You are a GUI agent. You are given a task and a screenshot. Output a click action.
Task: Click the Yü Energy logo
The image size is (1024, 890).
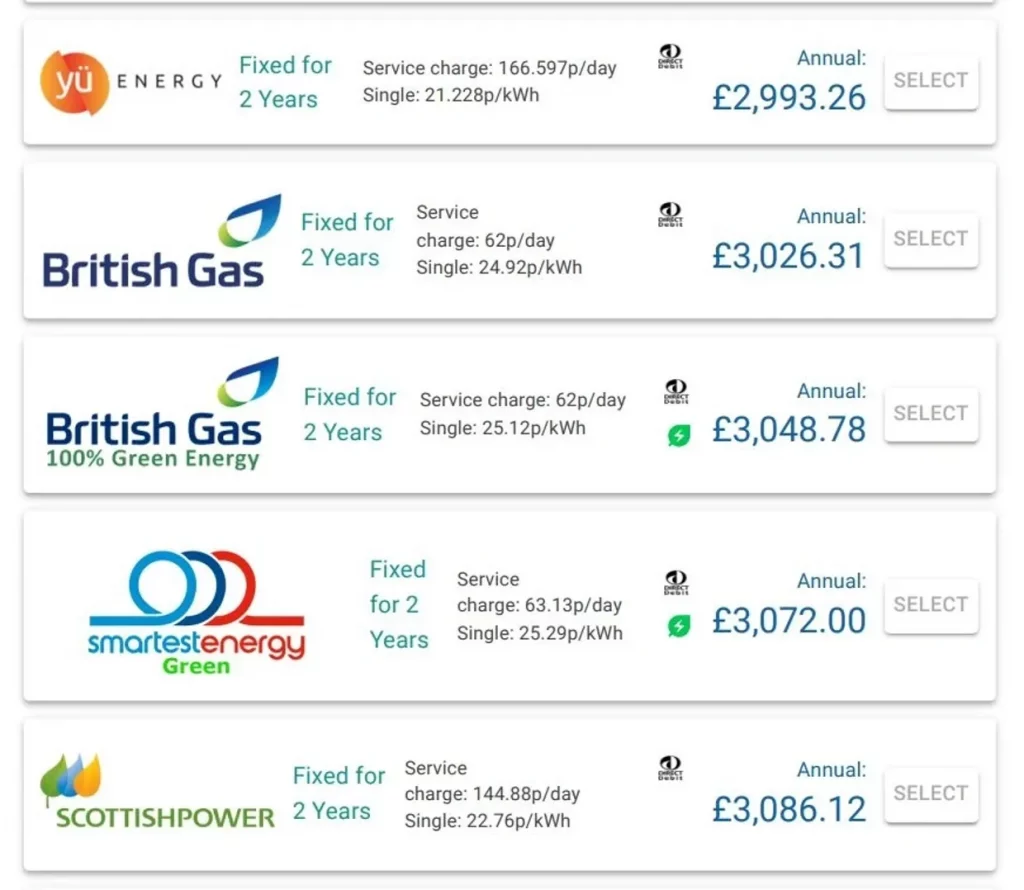(130, 82)
